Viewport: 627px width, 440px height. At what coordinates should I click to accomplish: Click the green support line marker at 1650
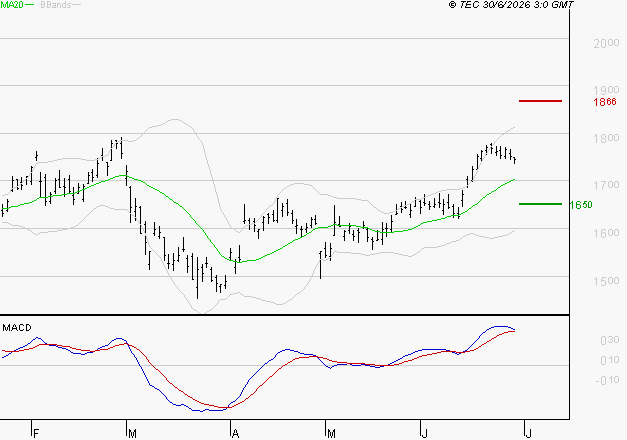[x=540, y=204]
